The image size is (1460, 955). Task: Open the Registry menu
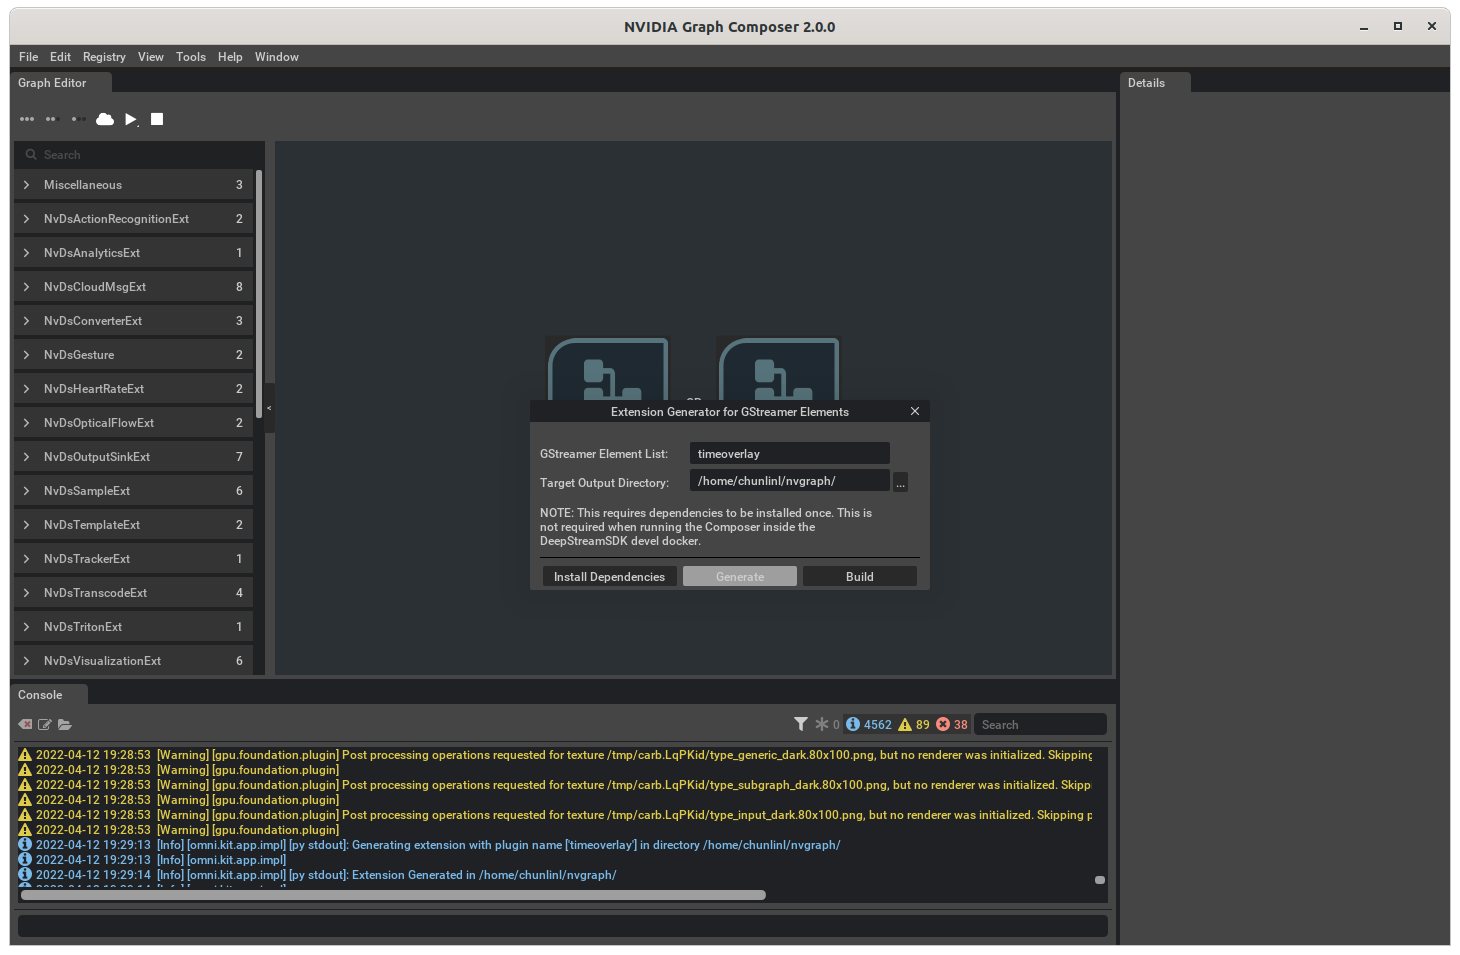(x=104, y=57)
